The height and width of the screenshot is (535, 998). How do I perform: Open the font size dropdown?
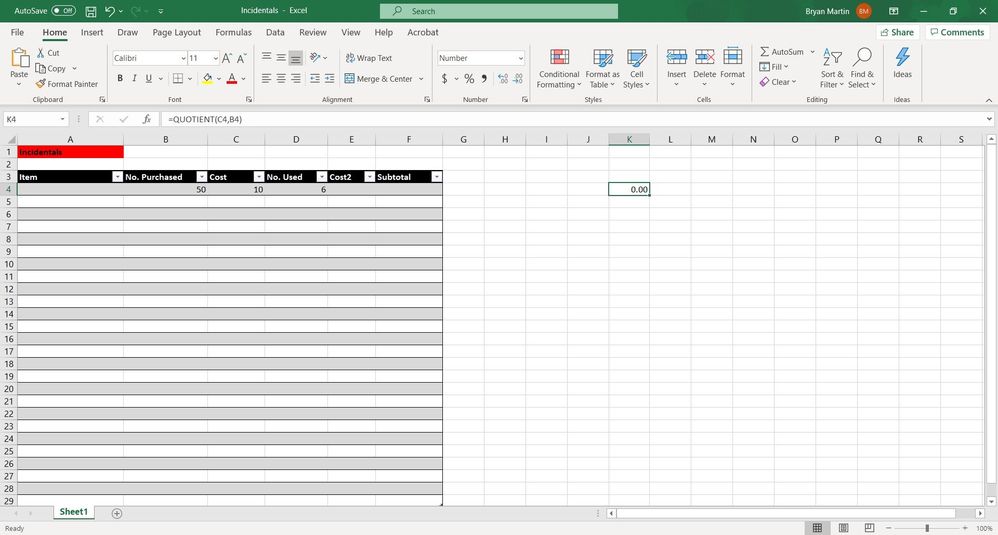(x=216, y=58)
